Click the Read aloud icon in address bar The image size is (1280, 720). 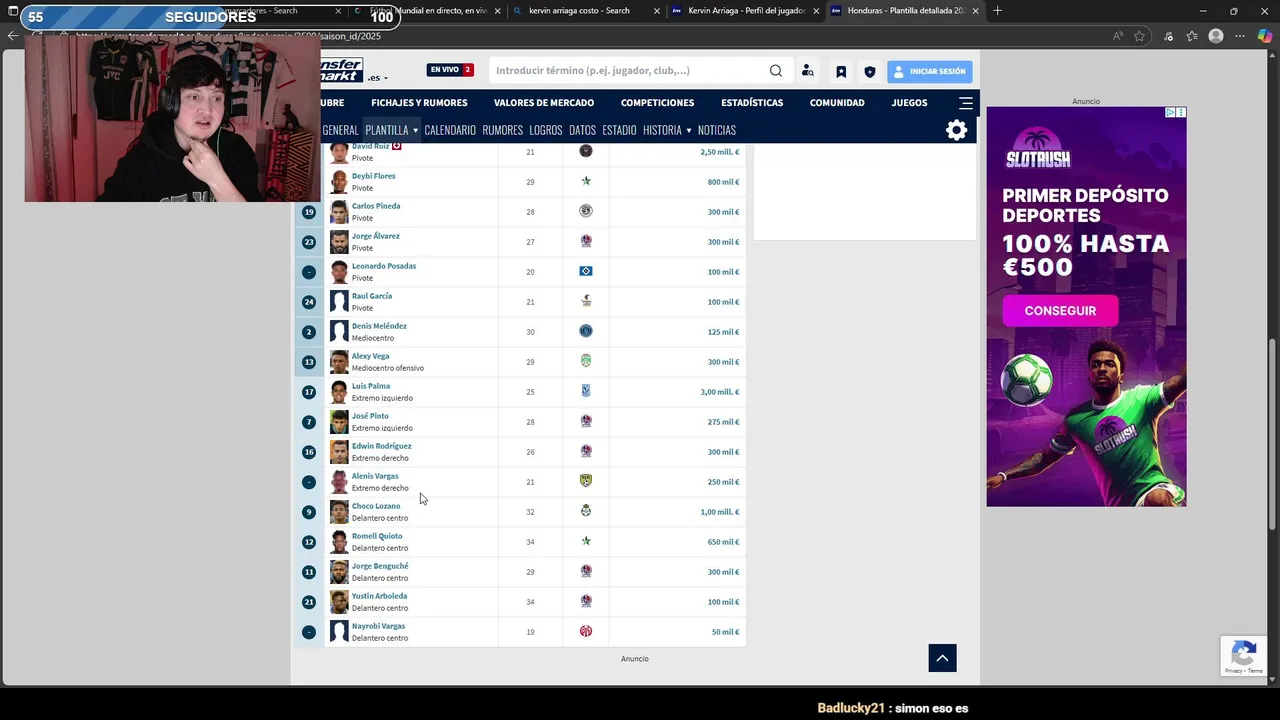point(1117,36)
